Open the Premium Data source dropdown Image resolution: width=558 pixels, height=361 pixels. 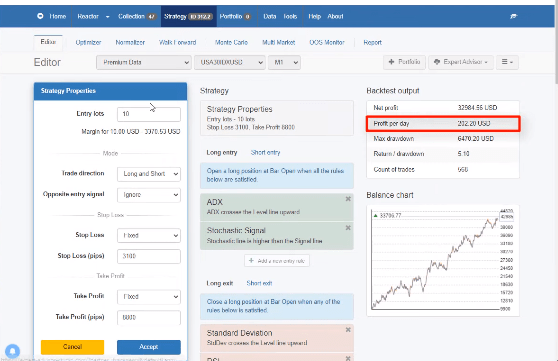[x=144, y=62]
